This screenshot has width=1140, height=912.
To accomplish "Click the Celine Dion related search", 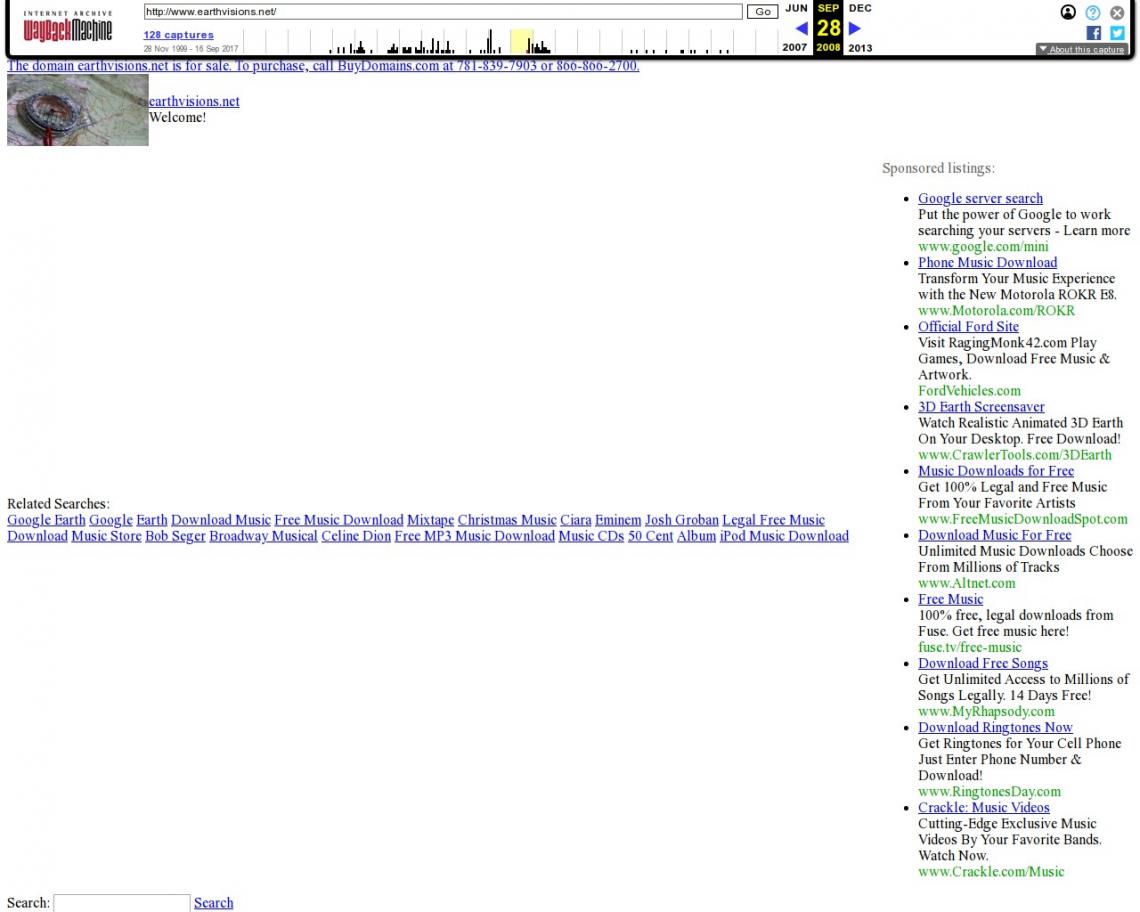I will 356,536.
